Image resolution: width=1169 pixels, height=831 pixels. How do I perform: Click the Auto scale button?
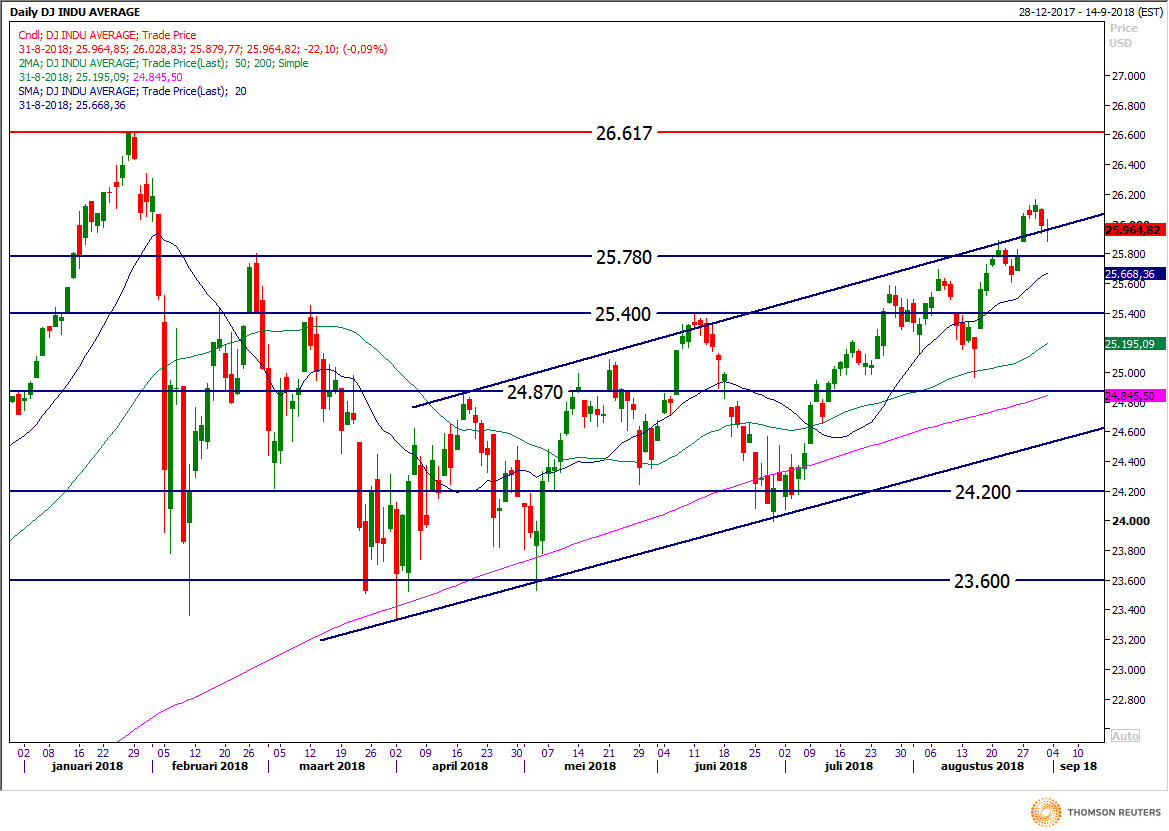(1124, 735)
